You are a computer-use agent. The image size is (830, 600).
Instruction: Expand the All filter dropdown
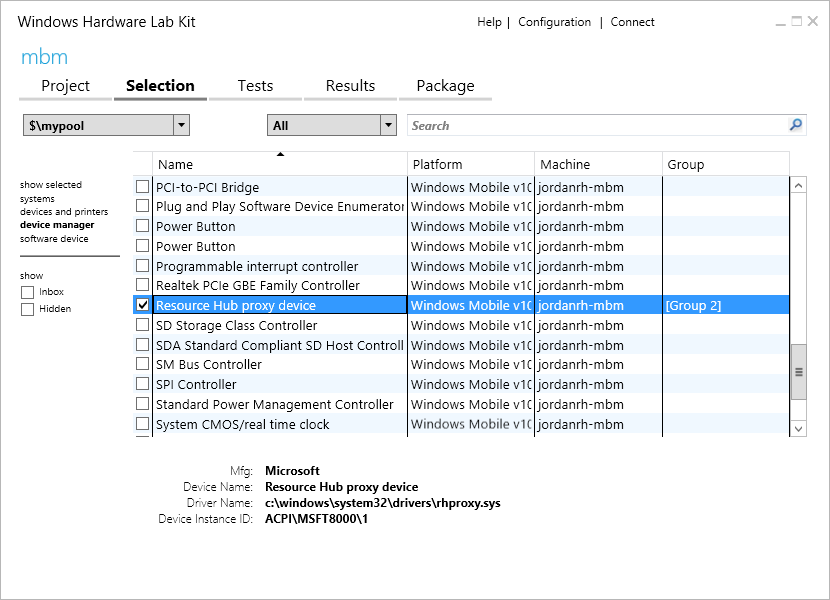[x=388, y=125]
